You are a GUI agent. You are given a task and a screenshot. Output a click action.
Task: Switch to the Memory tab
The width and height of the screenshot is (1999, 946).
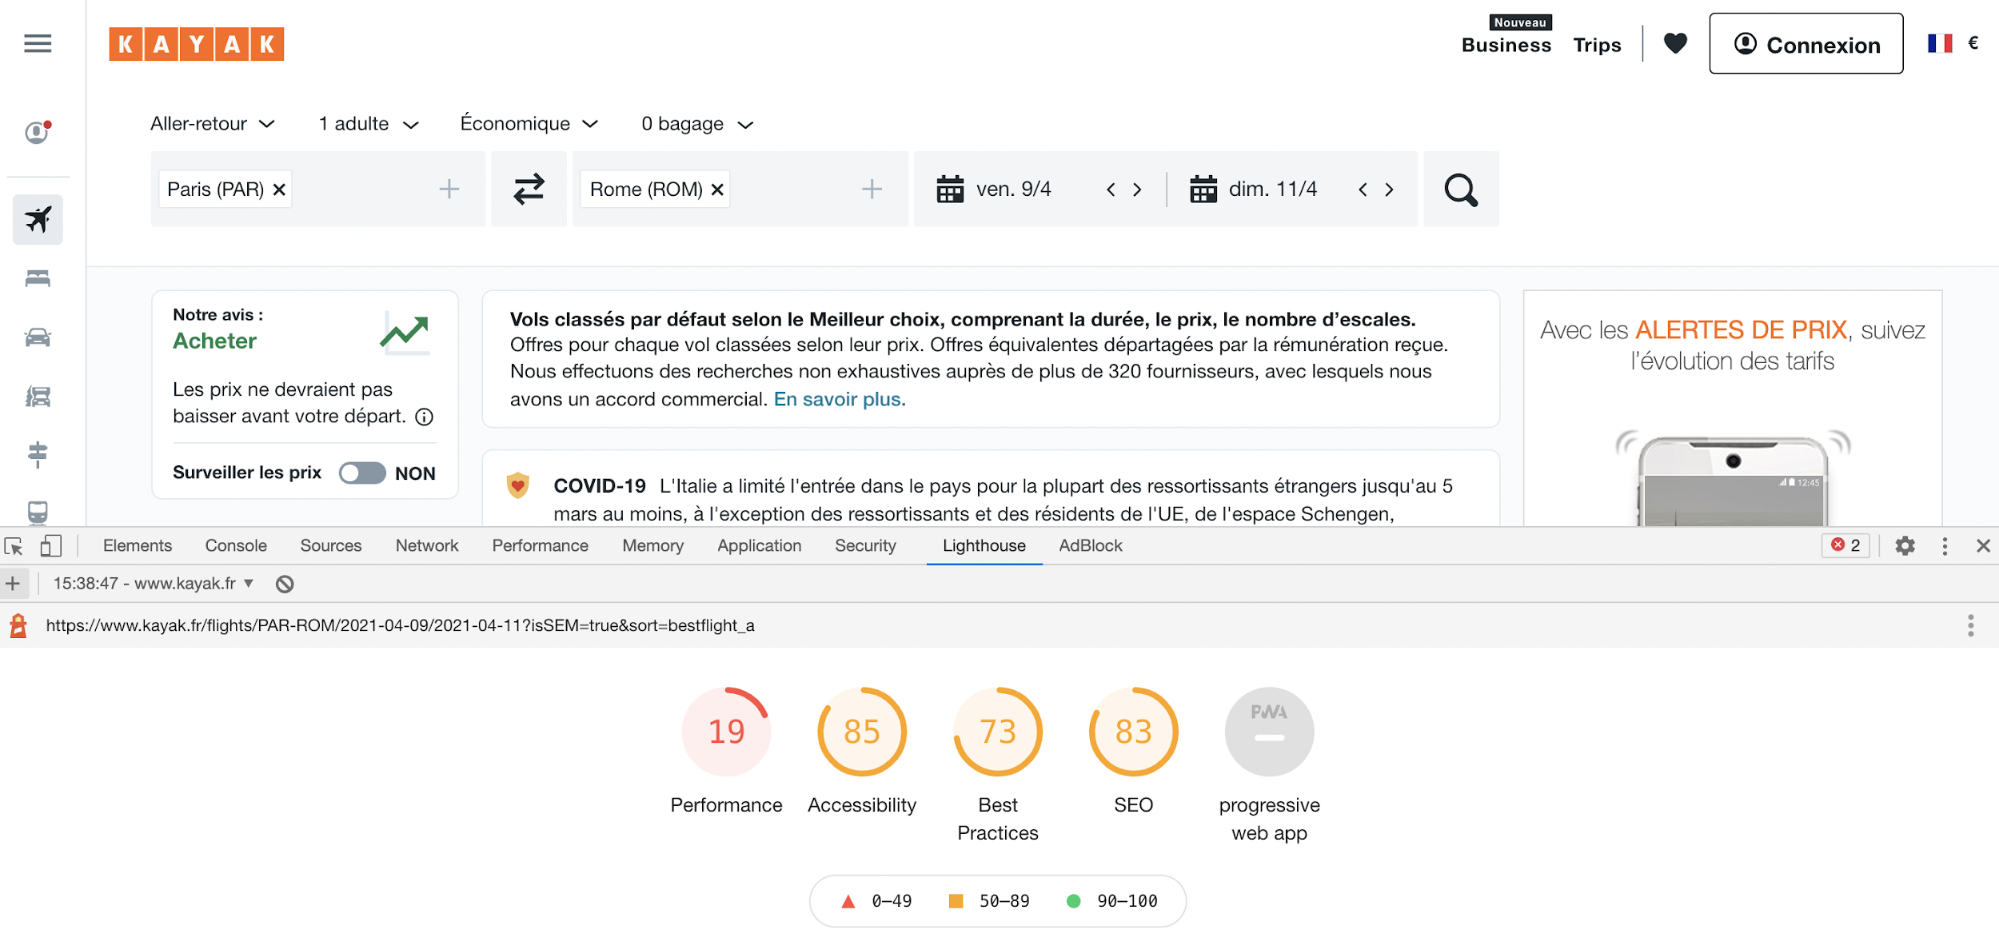point(653,546)
